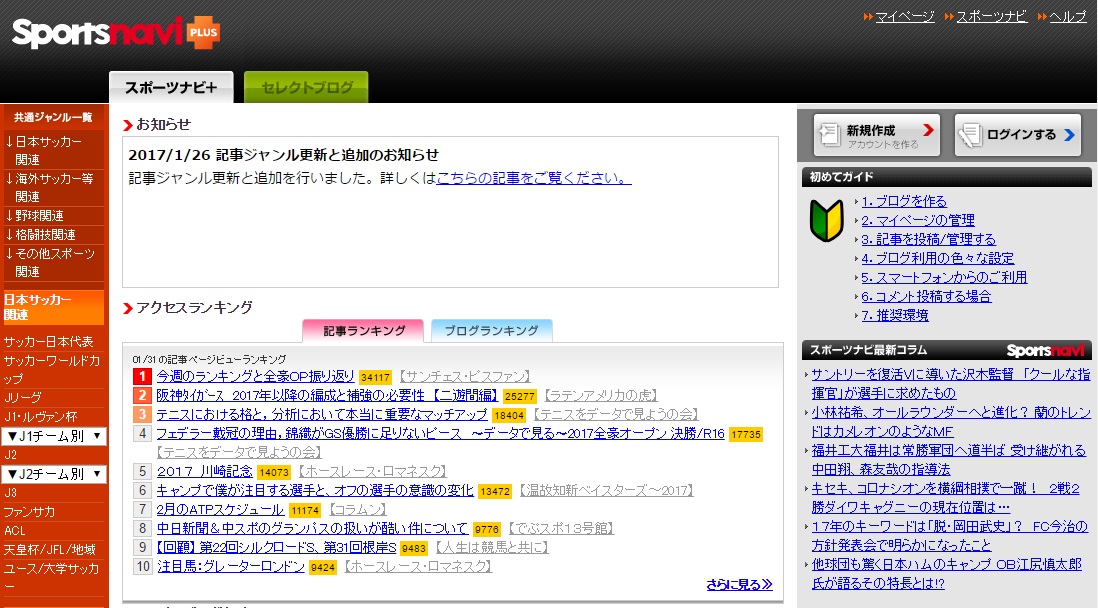Screen dimensions: 1098x608
Task: Click rank 3 number badge
Action: point(142,415)
